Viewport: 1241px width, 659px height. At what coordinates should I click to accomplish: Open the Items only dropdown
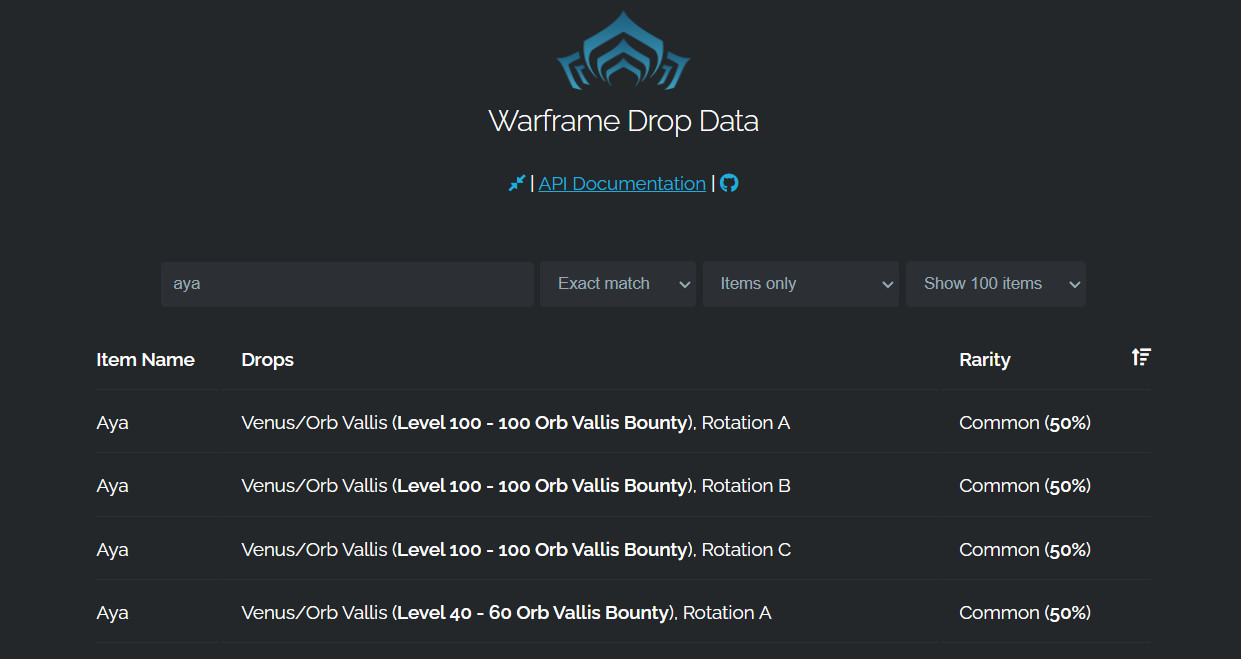801,284
